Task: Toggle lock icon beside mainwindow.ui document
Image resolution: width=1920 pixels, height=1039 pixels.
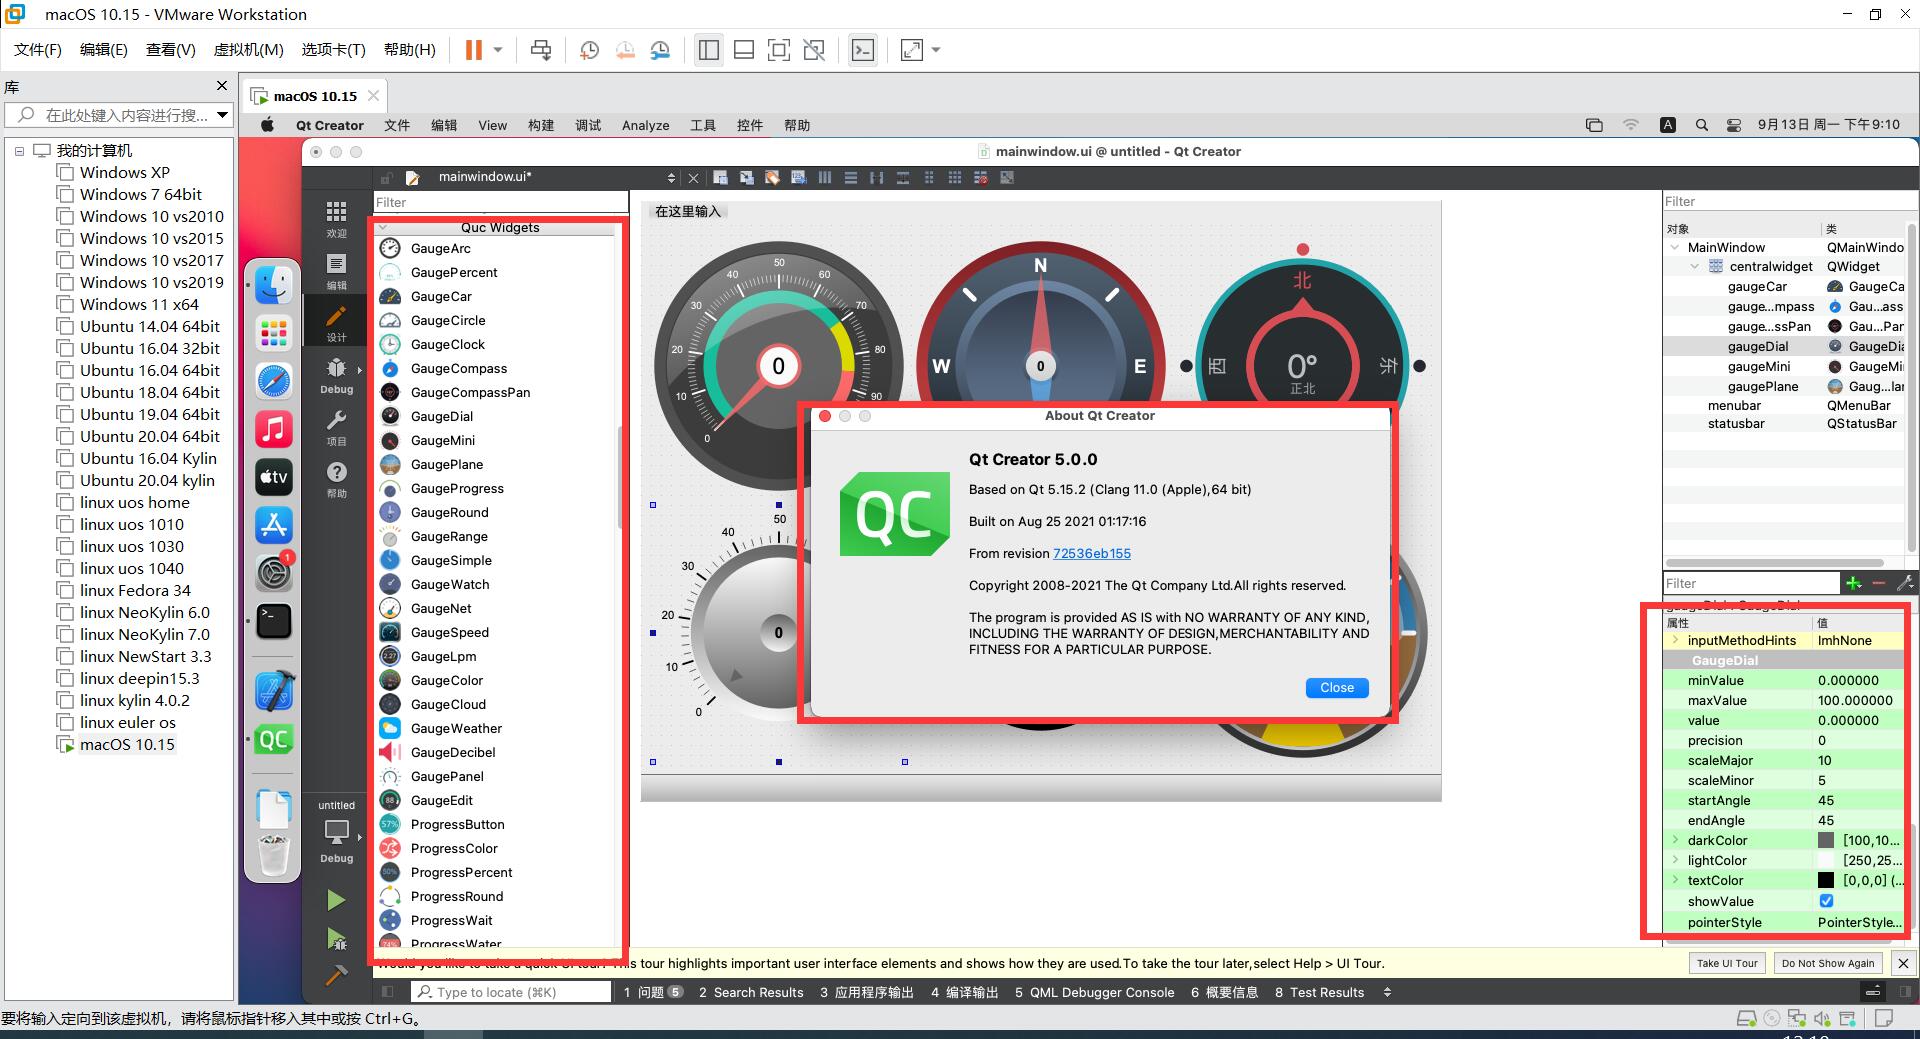Action: tap(388, 178)
